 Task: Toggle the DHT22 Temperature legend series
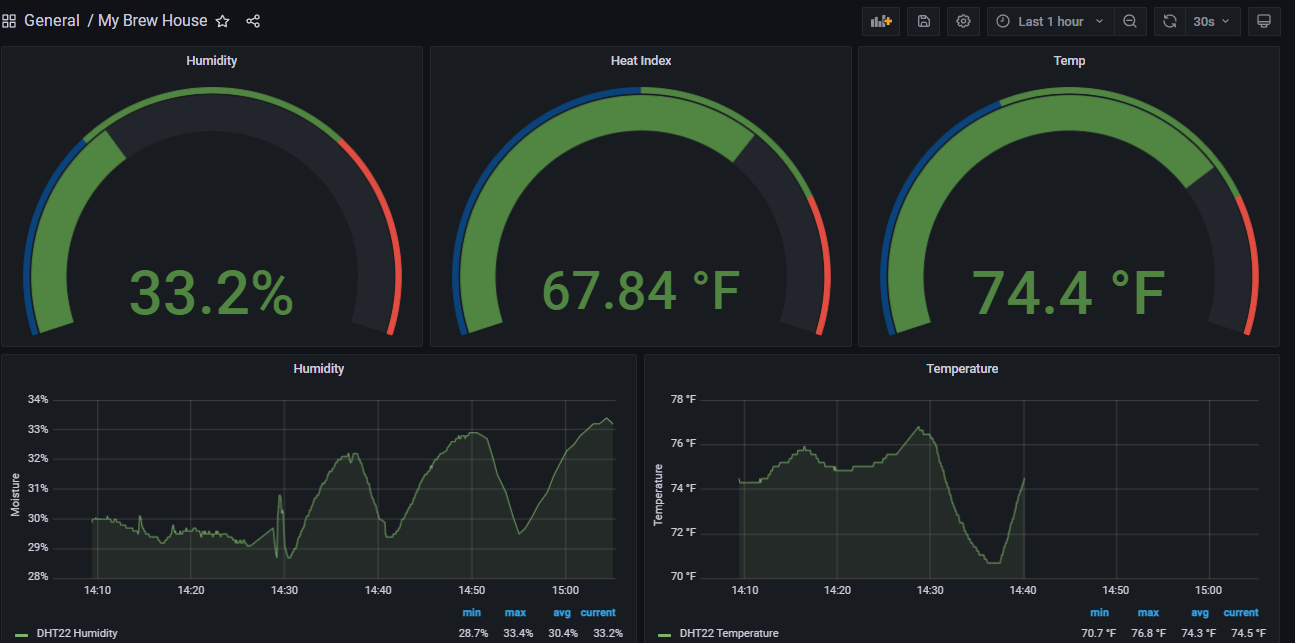pos(728,633)
